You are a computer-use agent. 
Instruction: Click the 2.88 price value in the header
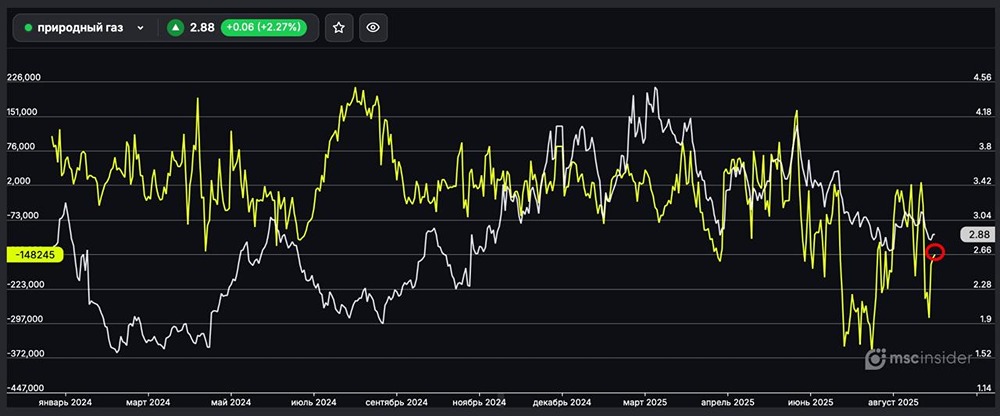202,28
